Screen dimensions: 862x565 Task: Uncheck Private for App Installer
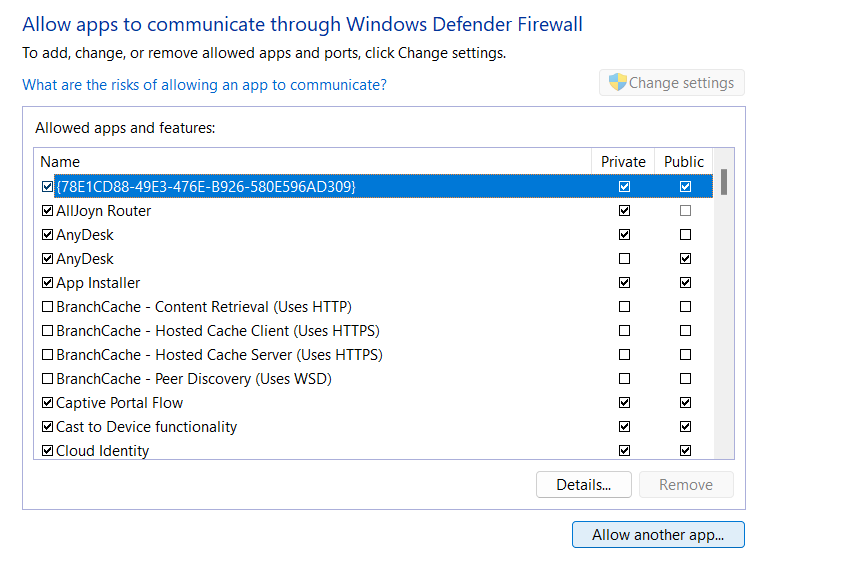tap(625, 283)
